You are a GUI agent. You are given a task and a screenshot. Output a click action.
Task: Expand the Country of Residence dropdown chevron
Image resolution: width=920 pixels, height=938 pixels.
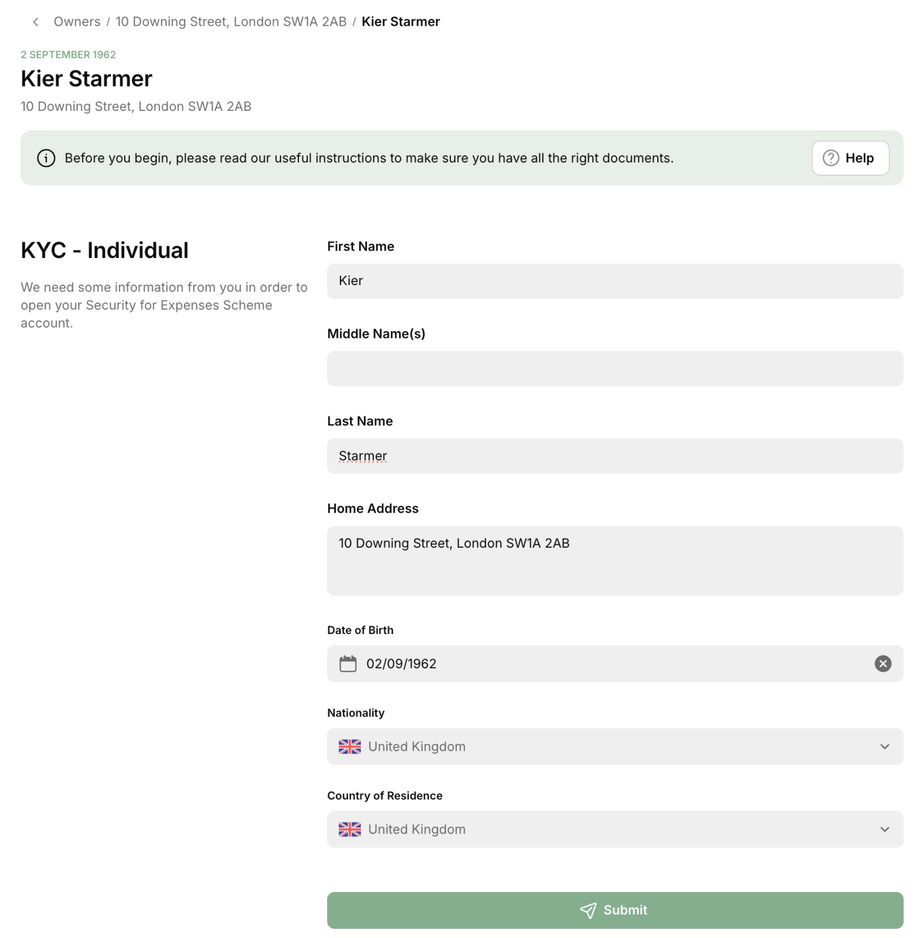[884, 830]
